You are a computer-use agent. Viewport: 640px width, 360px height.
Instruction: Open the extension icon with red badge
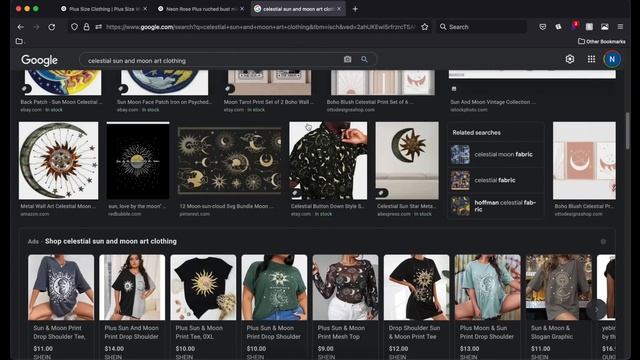pos(574,26)
